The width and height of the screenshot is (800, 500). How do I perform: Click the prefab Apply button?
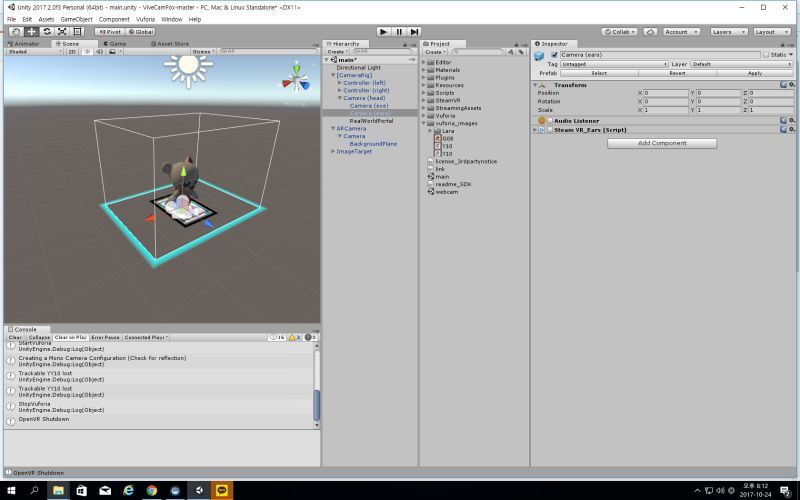click(755, 73)
